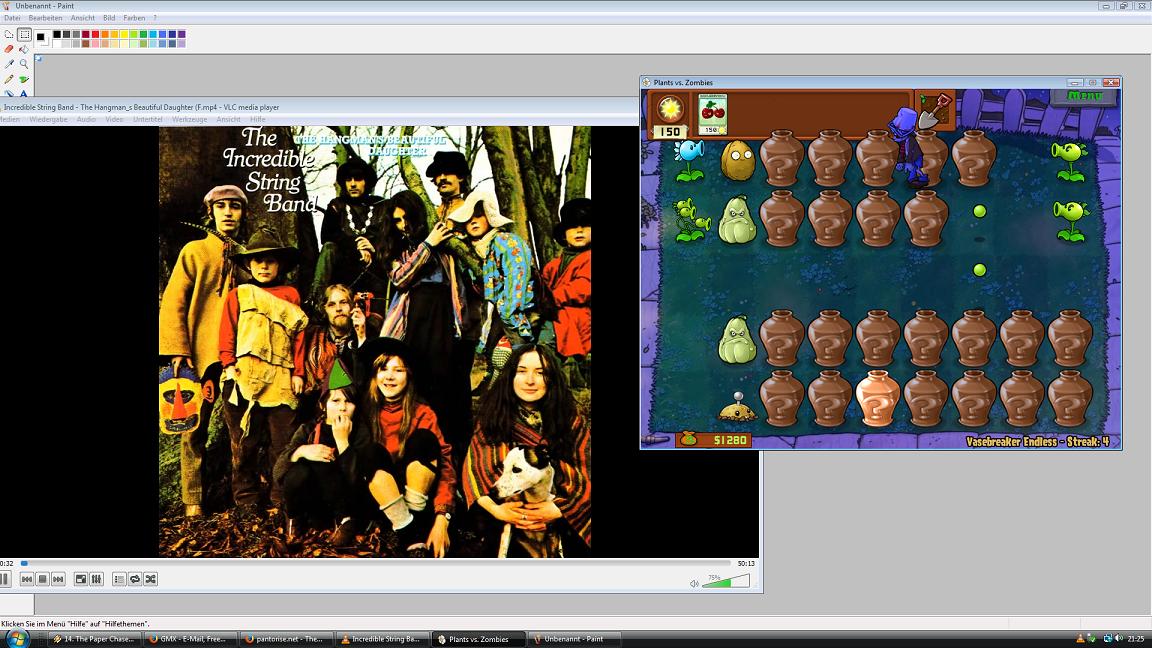Screen dimensions: 1152x648
Task: Open VLC extended settings equalizer icon
Action: (96, 579)
